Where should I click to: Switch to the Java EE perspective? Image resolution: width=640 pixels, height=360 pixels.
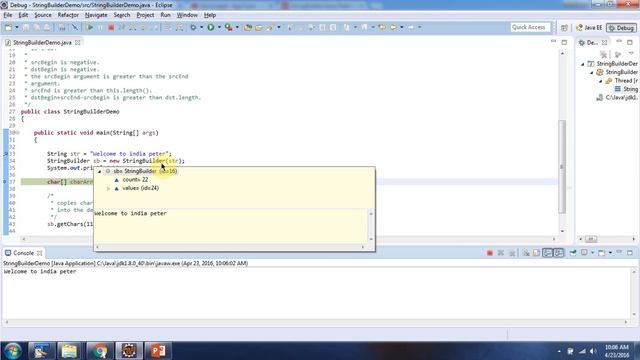tap(589, 28)
